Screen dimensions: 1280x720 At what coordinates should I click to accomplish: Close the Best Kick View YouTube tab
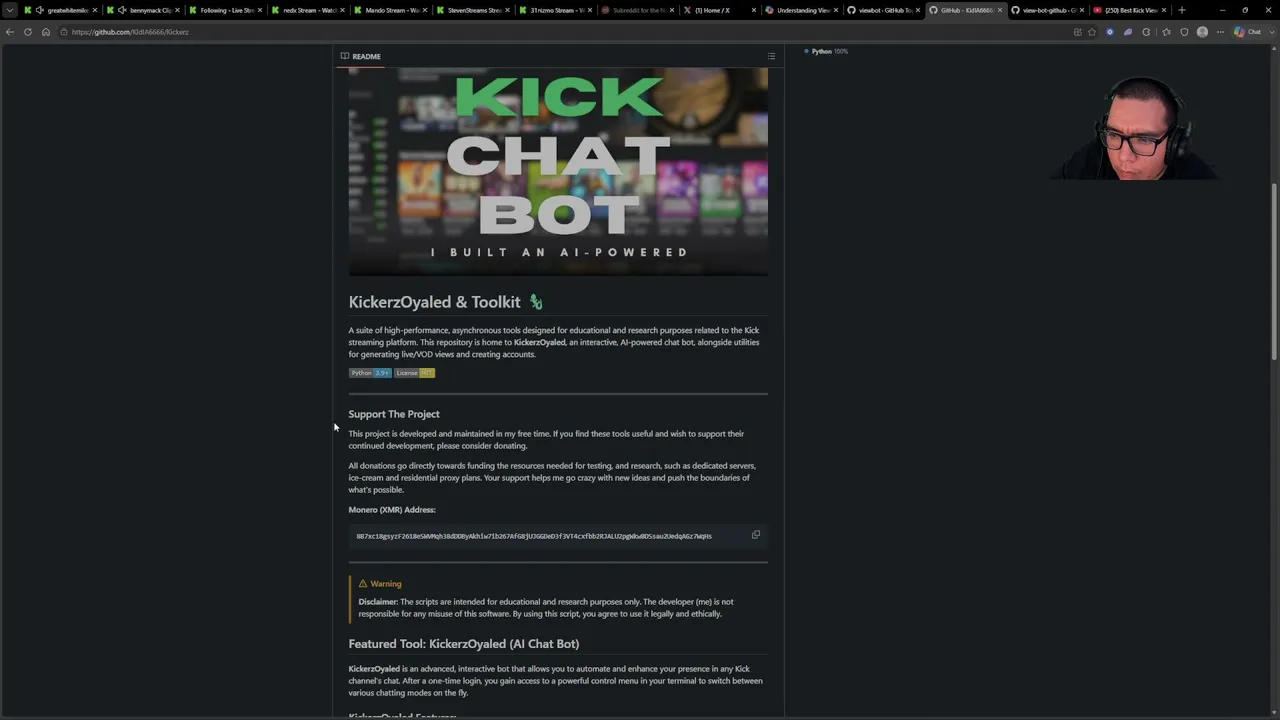click(1163, 10)
